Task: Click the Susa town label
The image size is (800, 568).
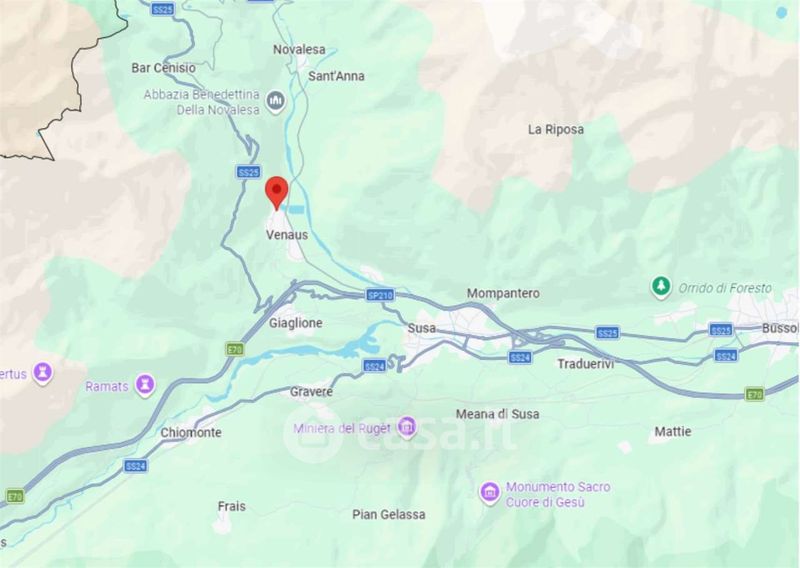Action: coord(421,328)
